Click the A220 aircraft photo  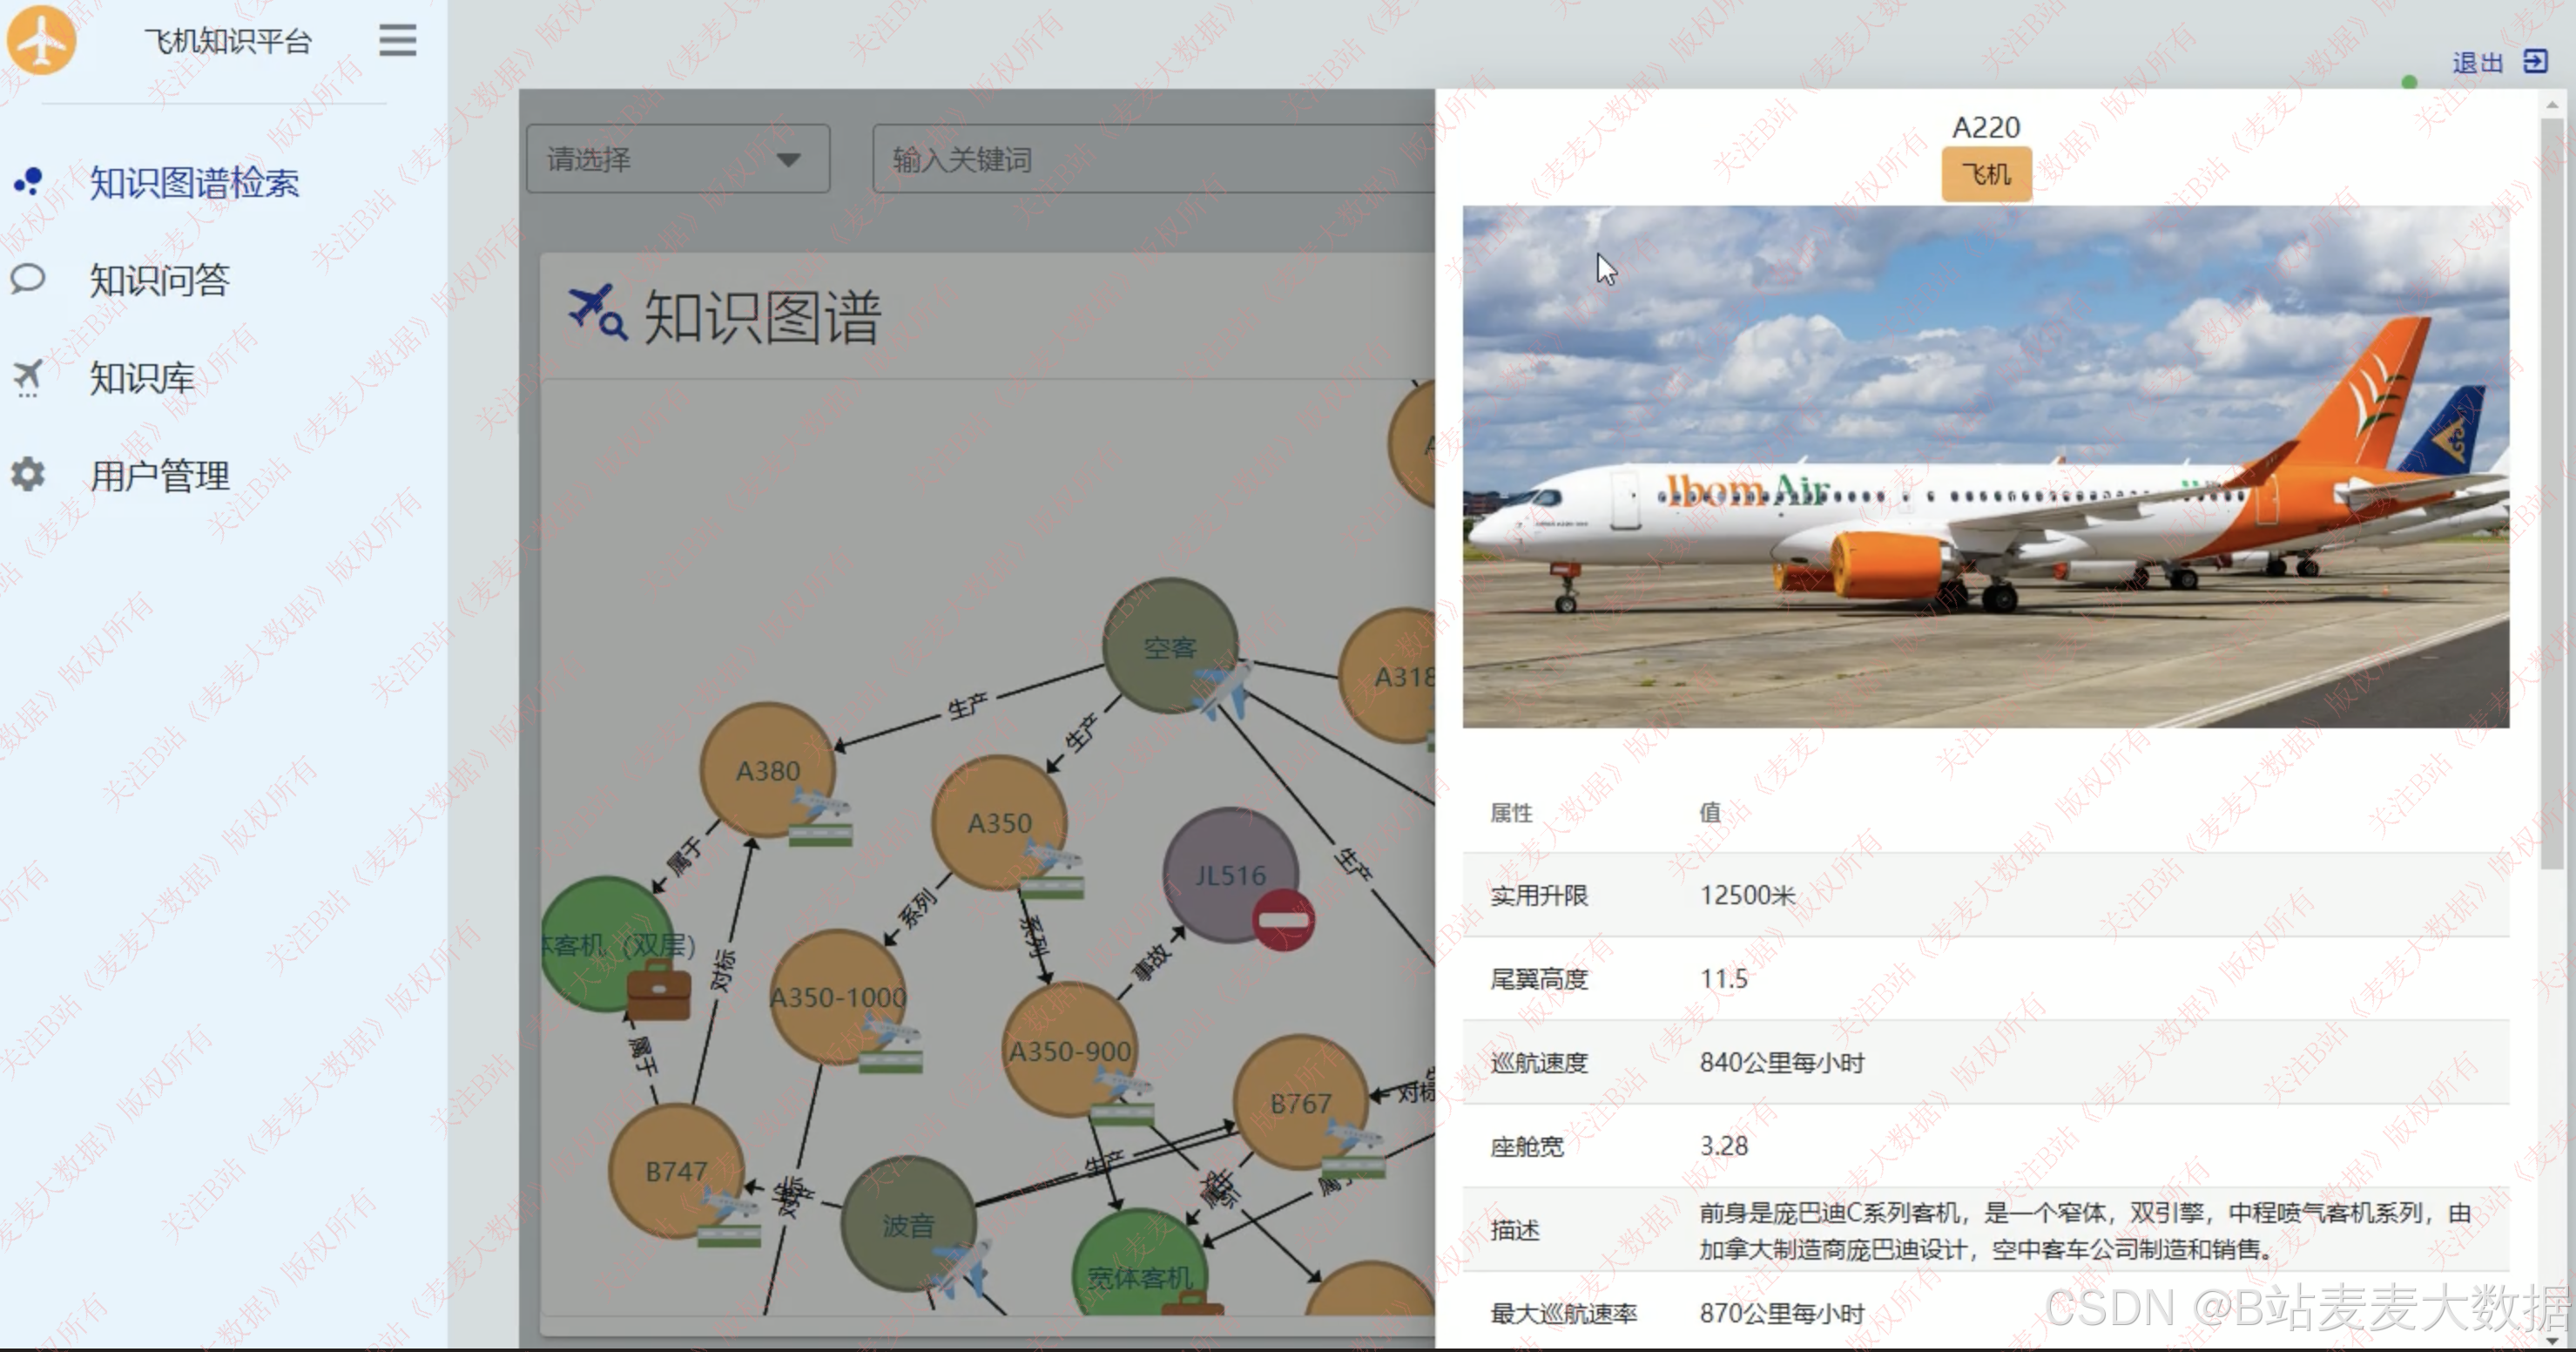(1985, 466)
